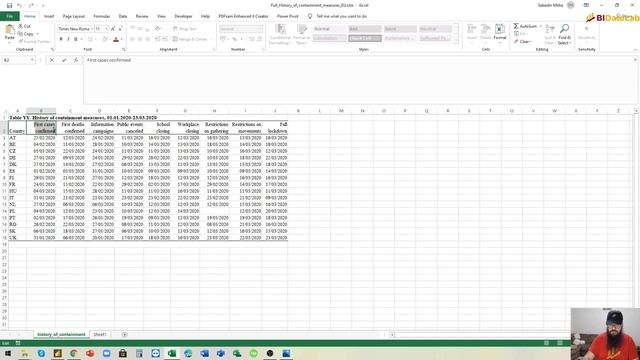Cut the selection with the scissors icon

[x=24, y=26]
